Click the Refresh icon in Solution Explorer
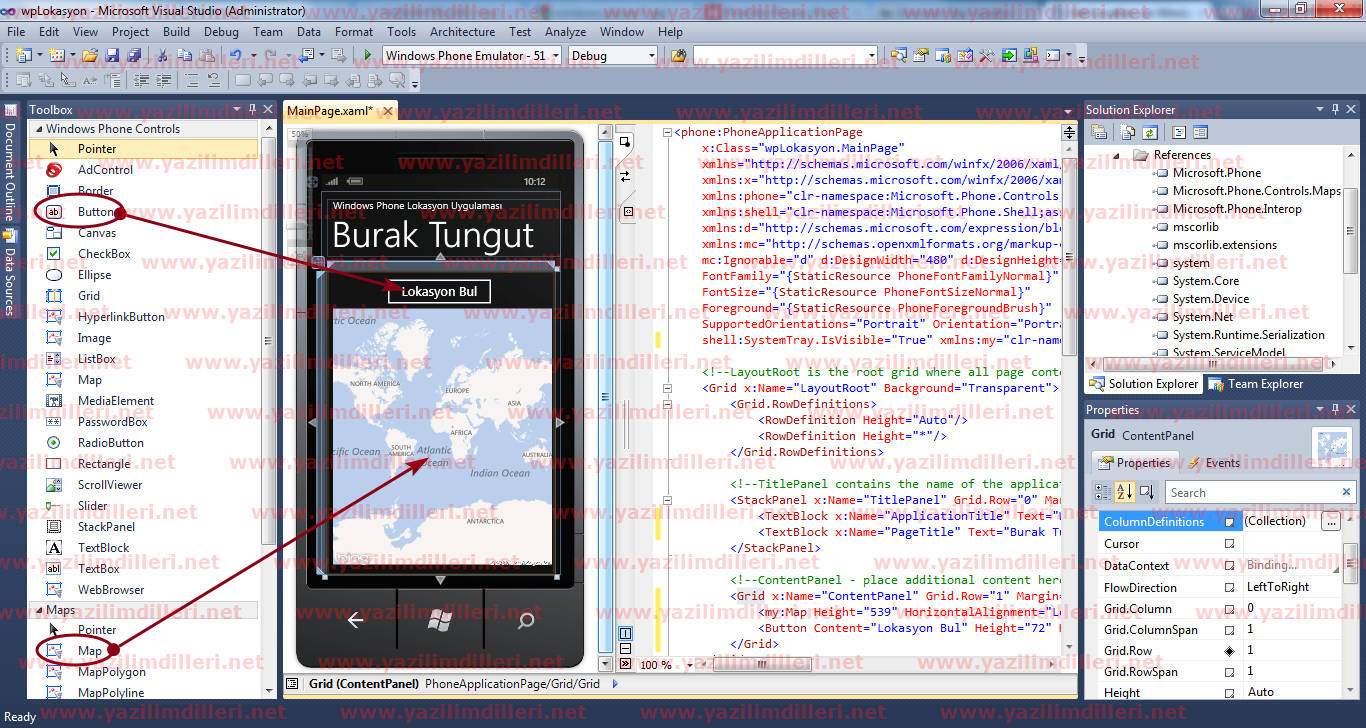Viewport: 1366px width, 728px height. (1149, 132)
